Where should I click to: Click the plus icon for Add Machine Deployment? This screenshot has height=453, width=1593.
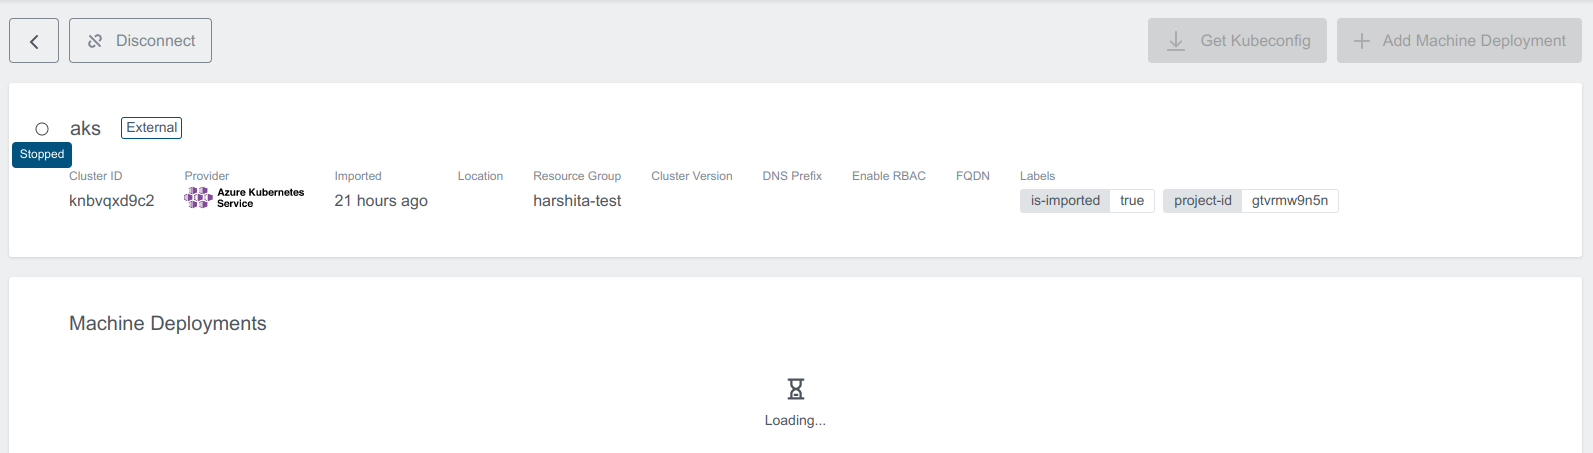click(1361, 41)
